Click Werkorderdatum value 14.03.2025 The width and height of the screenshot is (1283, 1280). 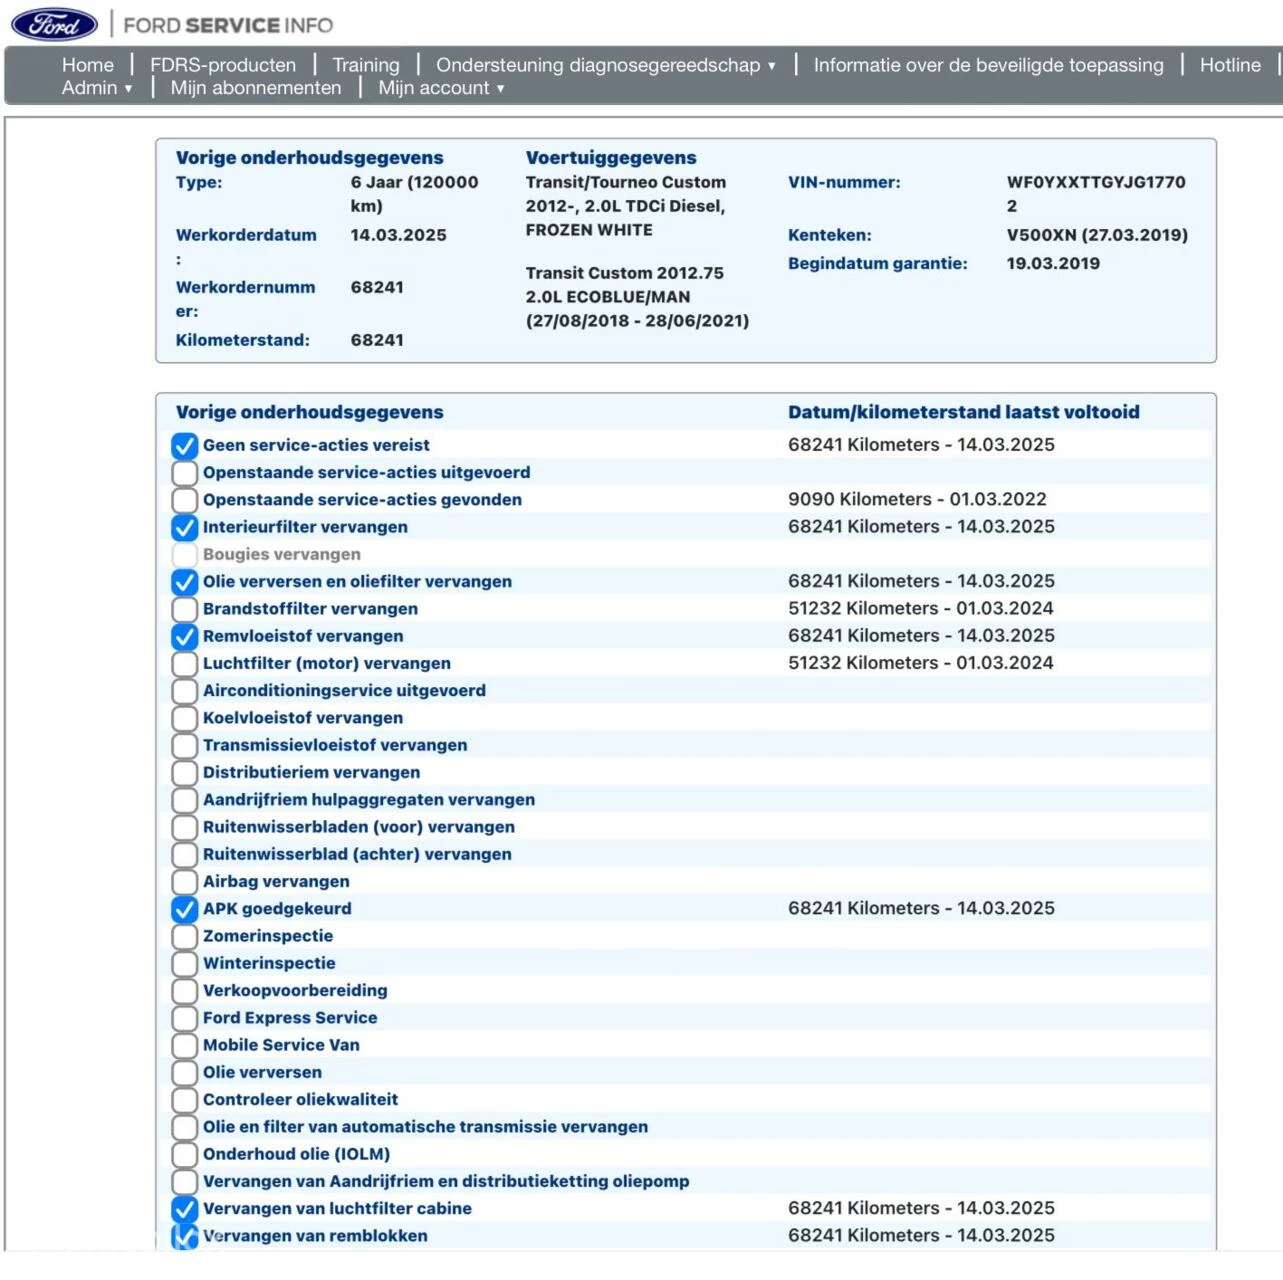[x=398, y=235]
